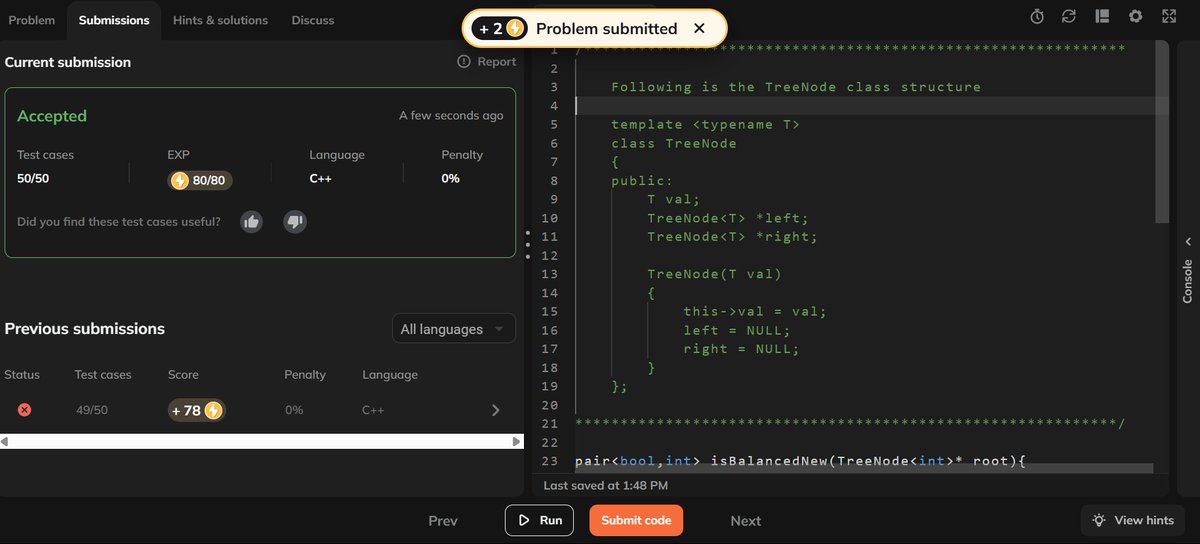Click the Console vertical label
Screen dimensions: 1200x544
pos(1188,281)
